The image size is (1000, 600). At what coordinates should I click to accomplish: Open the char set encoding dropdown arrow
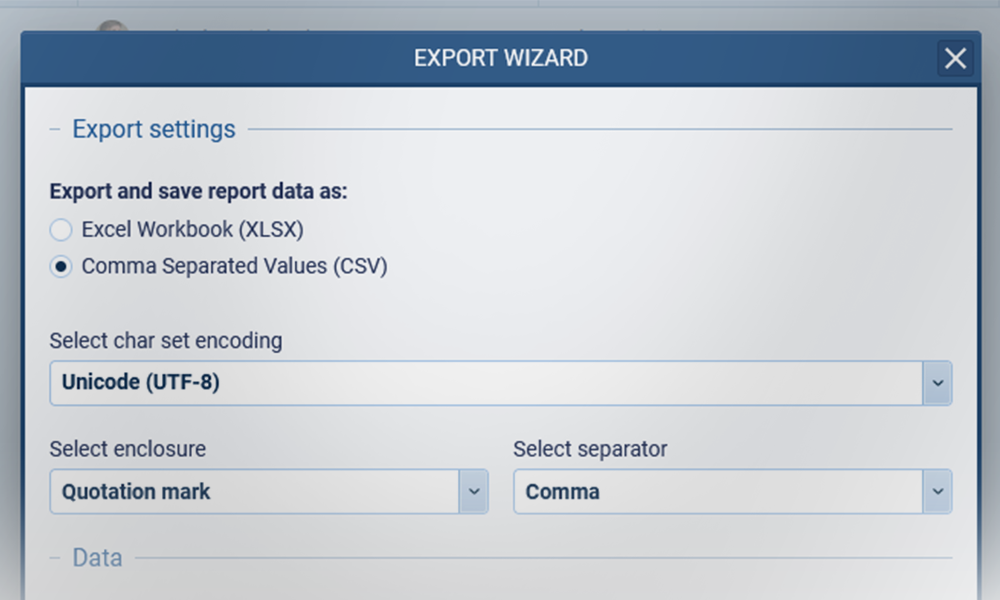[x=937, y=383]
